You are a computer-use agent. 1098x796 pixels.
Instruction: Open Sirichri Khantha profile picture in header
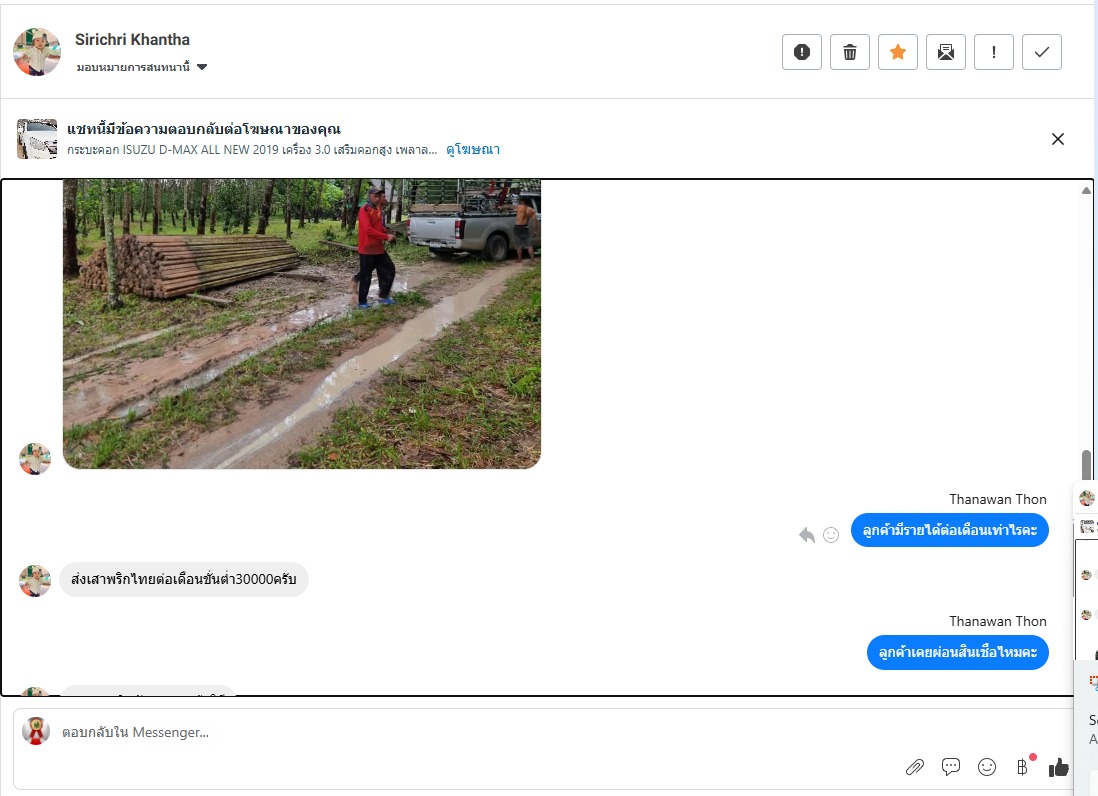37,52
